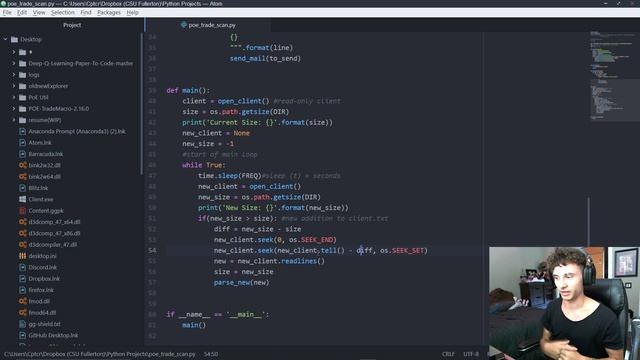Place cursor on 'def main():' line
640x360 pixels.
click(x=188, y=90)
